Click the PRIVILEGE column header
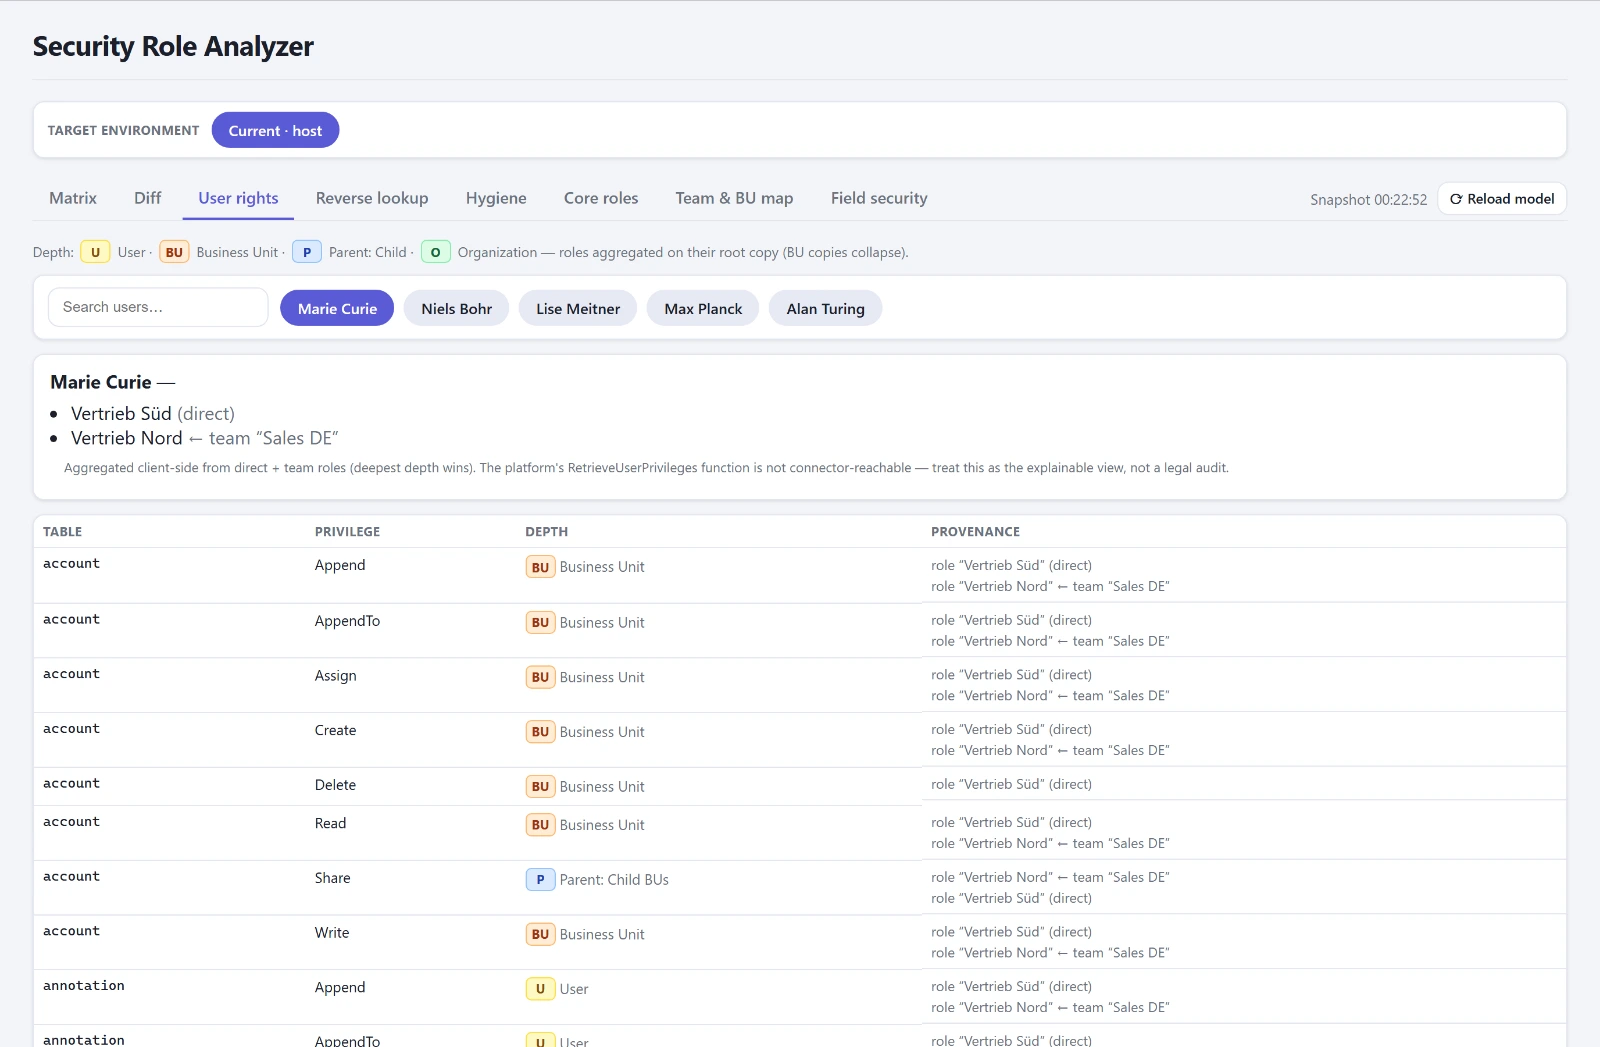Image resolution: width=1600 pixels, height=1047 pixels. click(347, 532)
